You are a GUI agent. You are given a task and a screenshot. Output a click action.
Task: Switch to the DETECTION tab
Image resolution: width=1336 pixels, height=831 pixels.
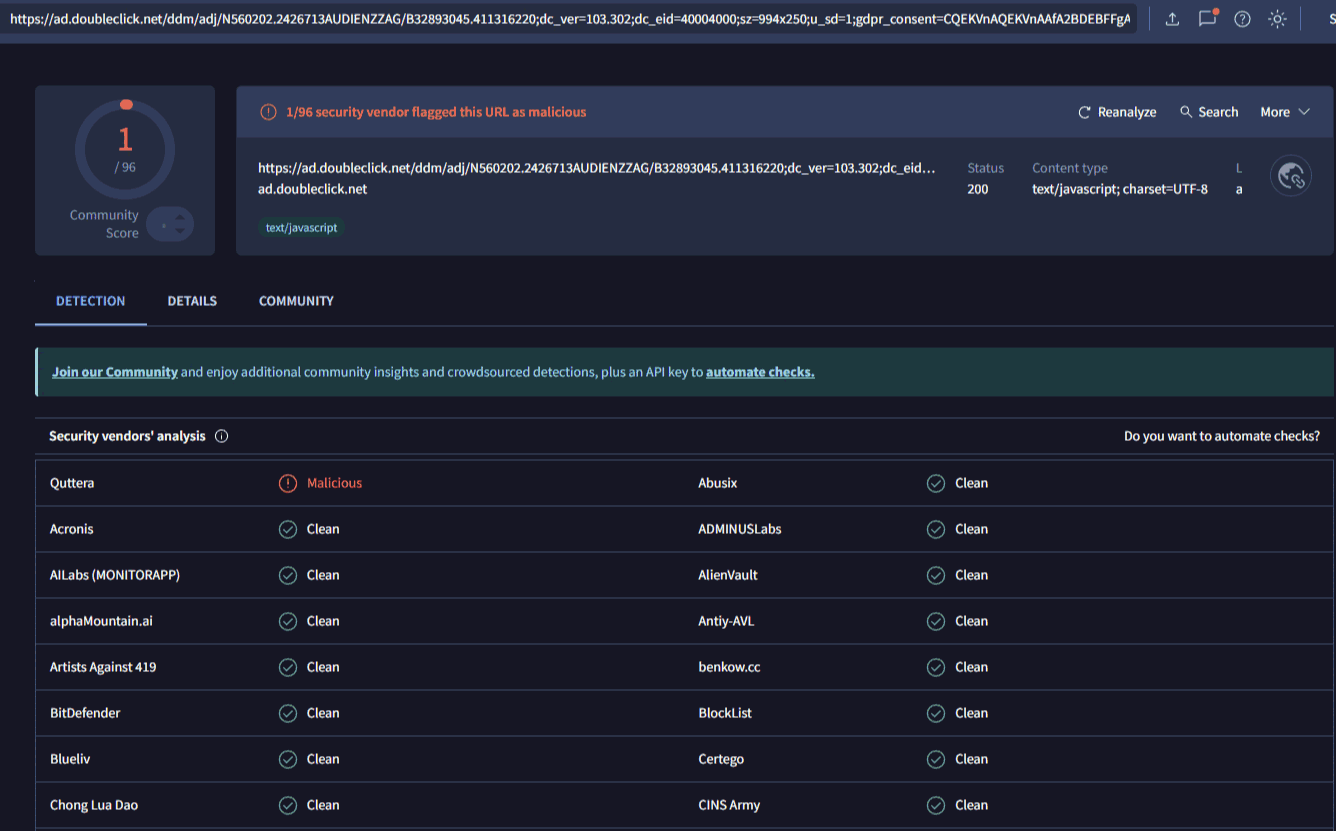point(91,301)
